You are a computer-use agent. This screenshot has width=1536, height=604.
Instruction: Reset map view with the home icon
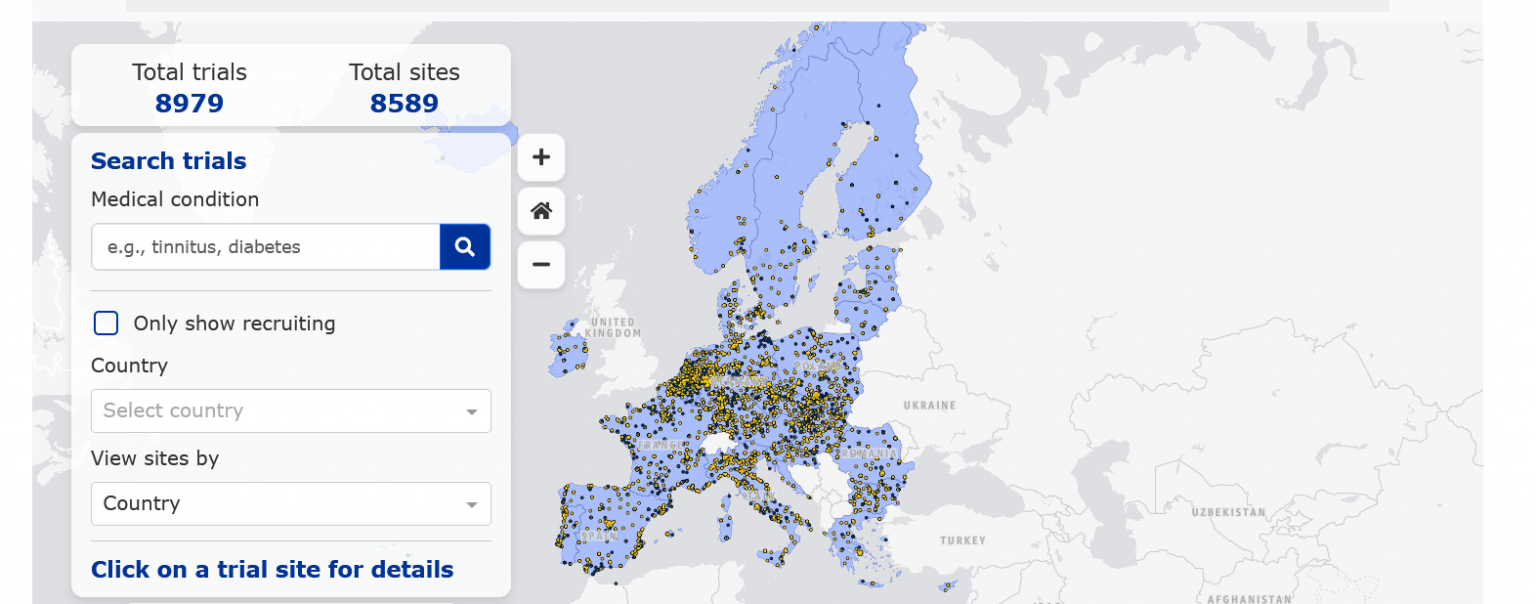[540, 211]
